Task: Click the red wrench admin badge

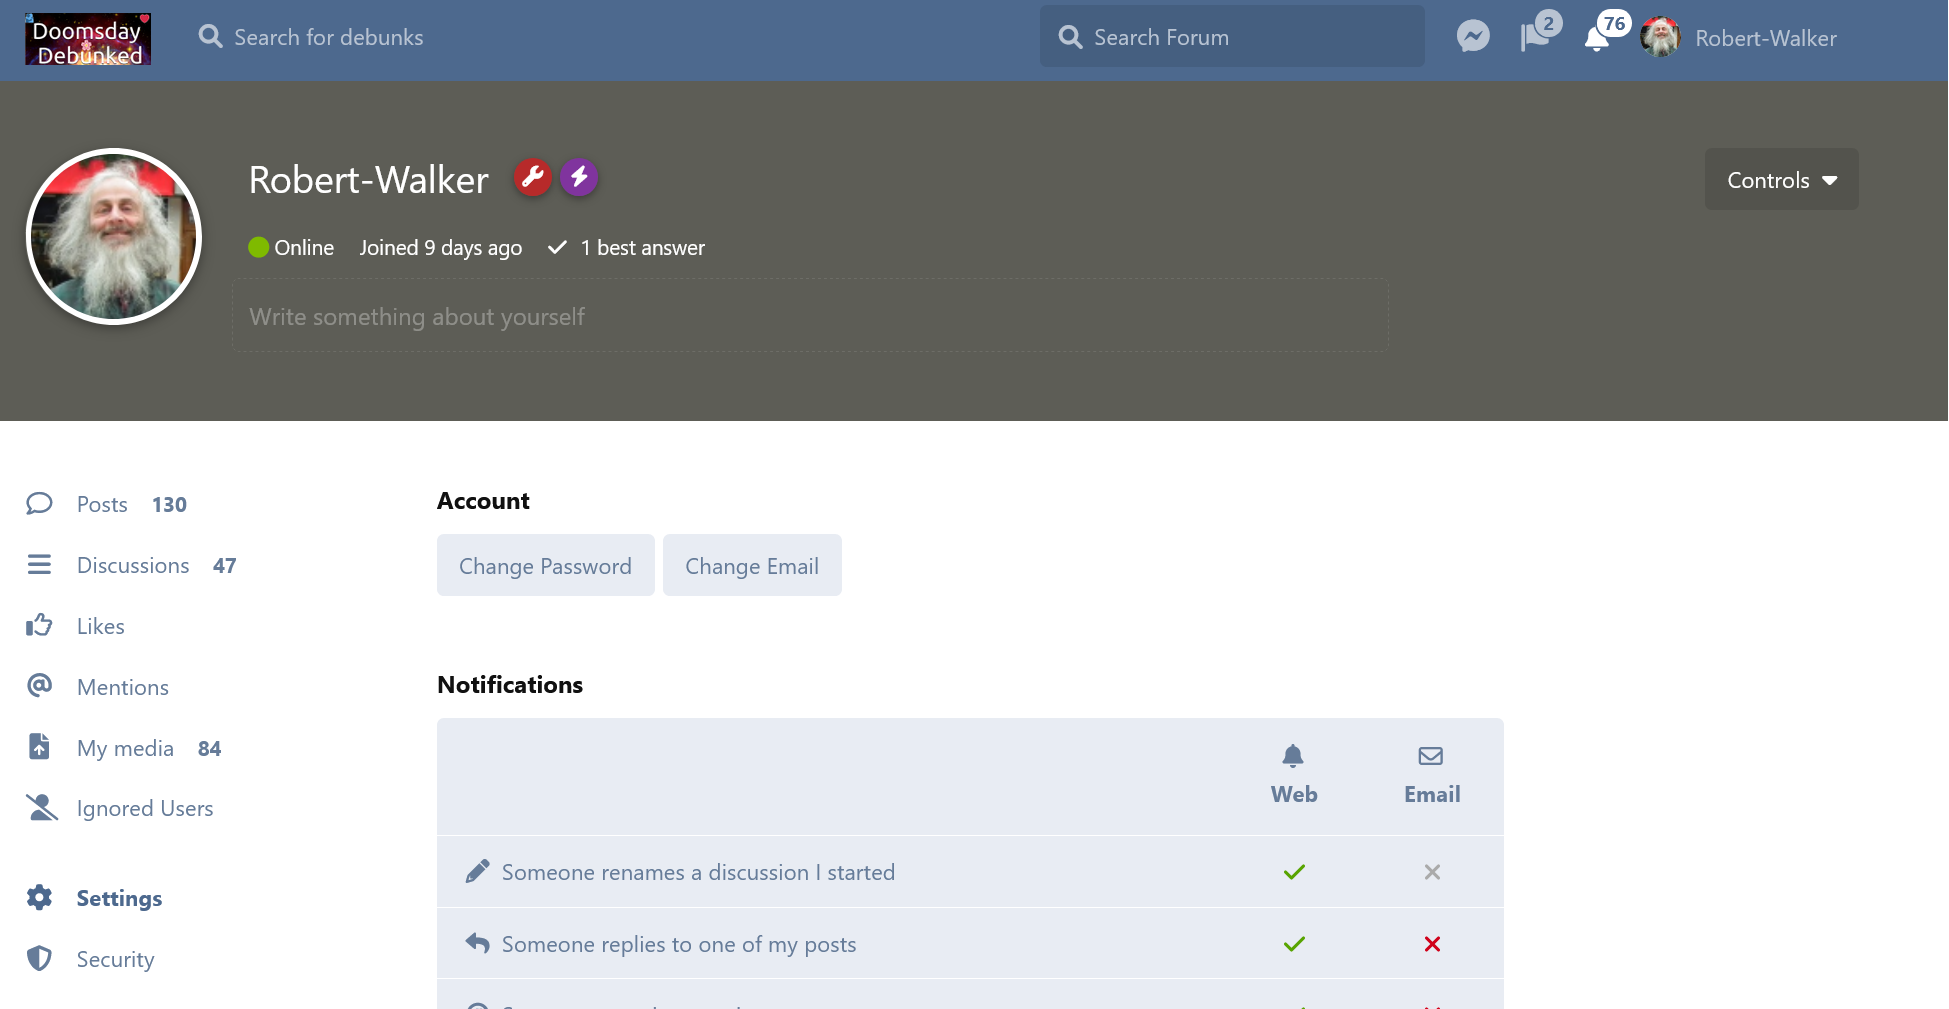Action: pyautogui.click(x=533, y=178)
